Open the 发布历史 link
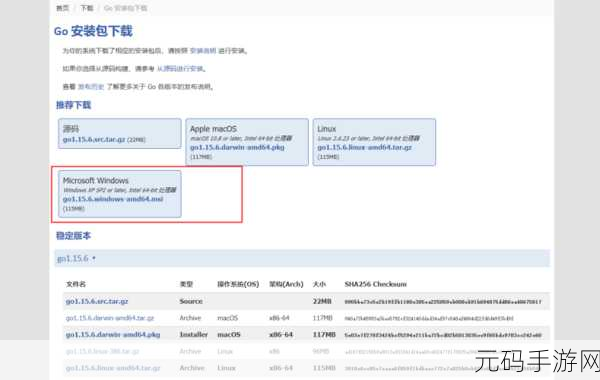 pyautogui.click(x=91, y=86)
